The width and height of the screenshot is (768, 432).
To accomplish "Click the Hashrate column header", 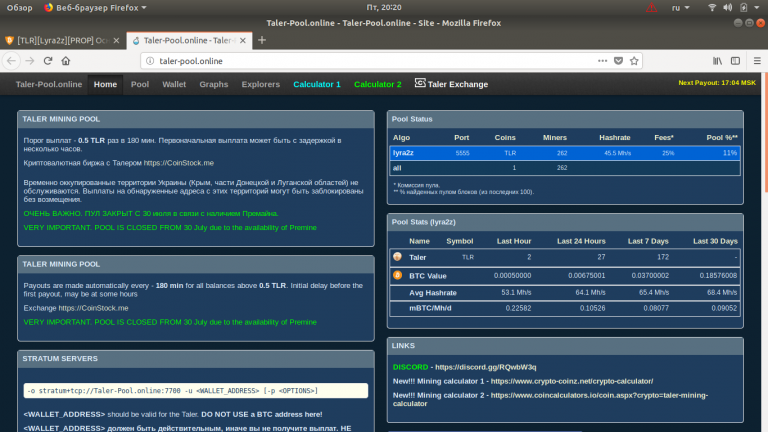I will (x=615, y=138).
